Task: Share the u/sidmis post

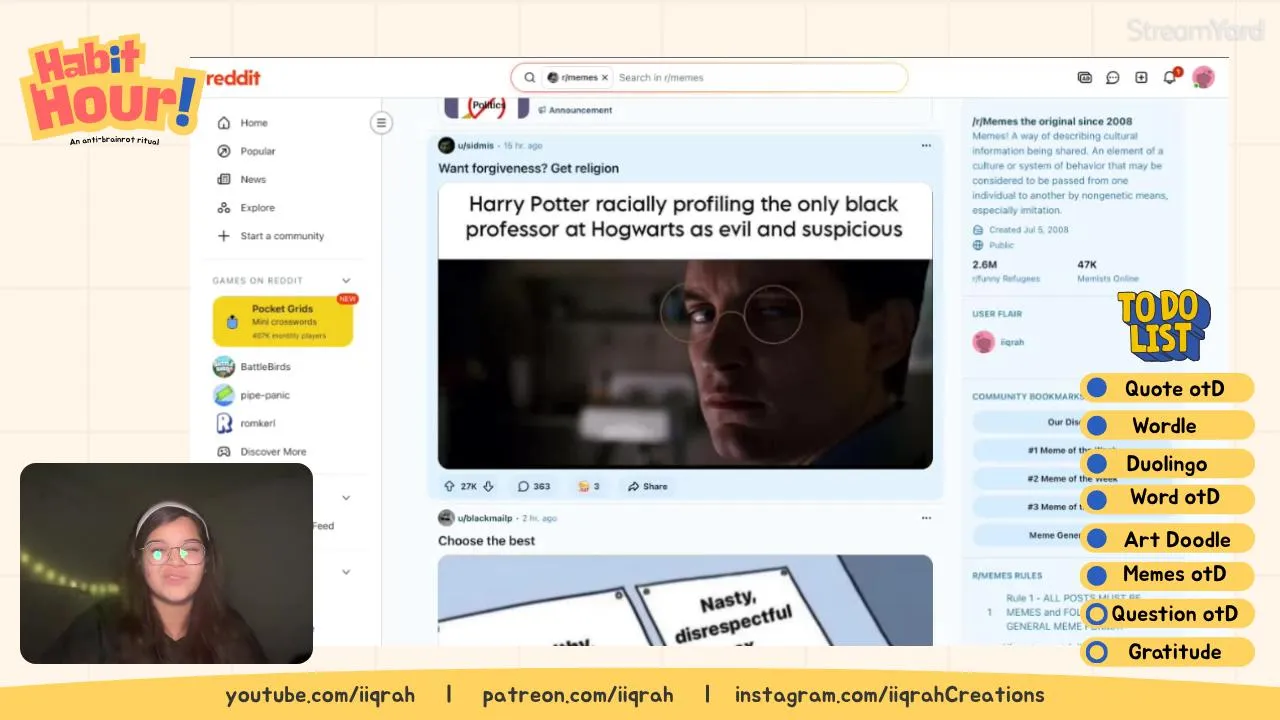Action: coord(648,486)
